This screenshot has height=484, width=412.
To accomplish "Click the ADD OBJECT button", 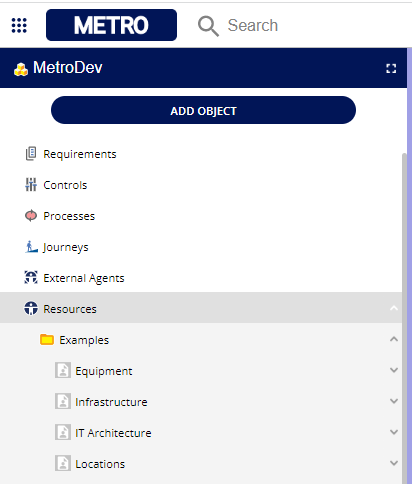I will click(203, 110).
